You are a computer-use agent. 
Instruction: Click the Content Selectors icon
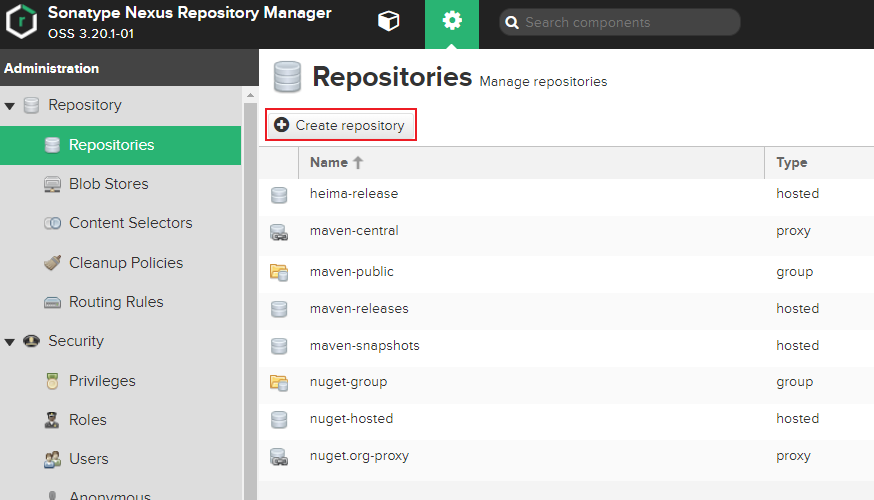52,223
